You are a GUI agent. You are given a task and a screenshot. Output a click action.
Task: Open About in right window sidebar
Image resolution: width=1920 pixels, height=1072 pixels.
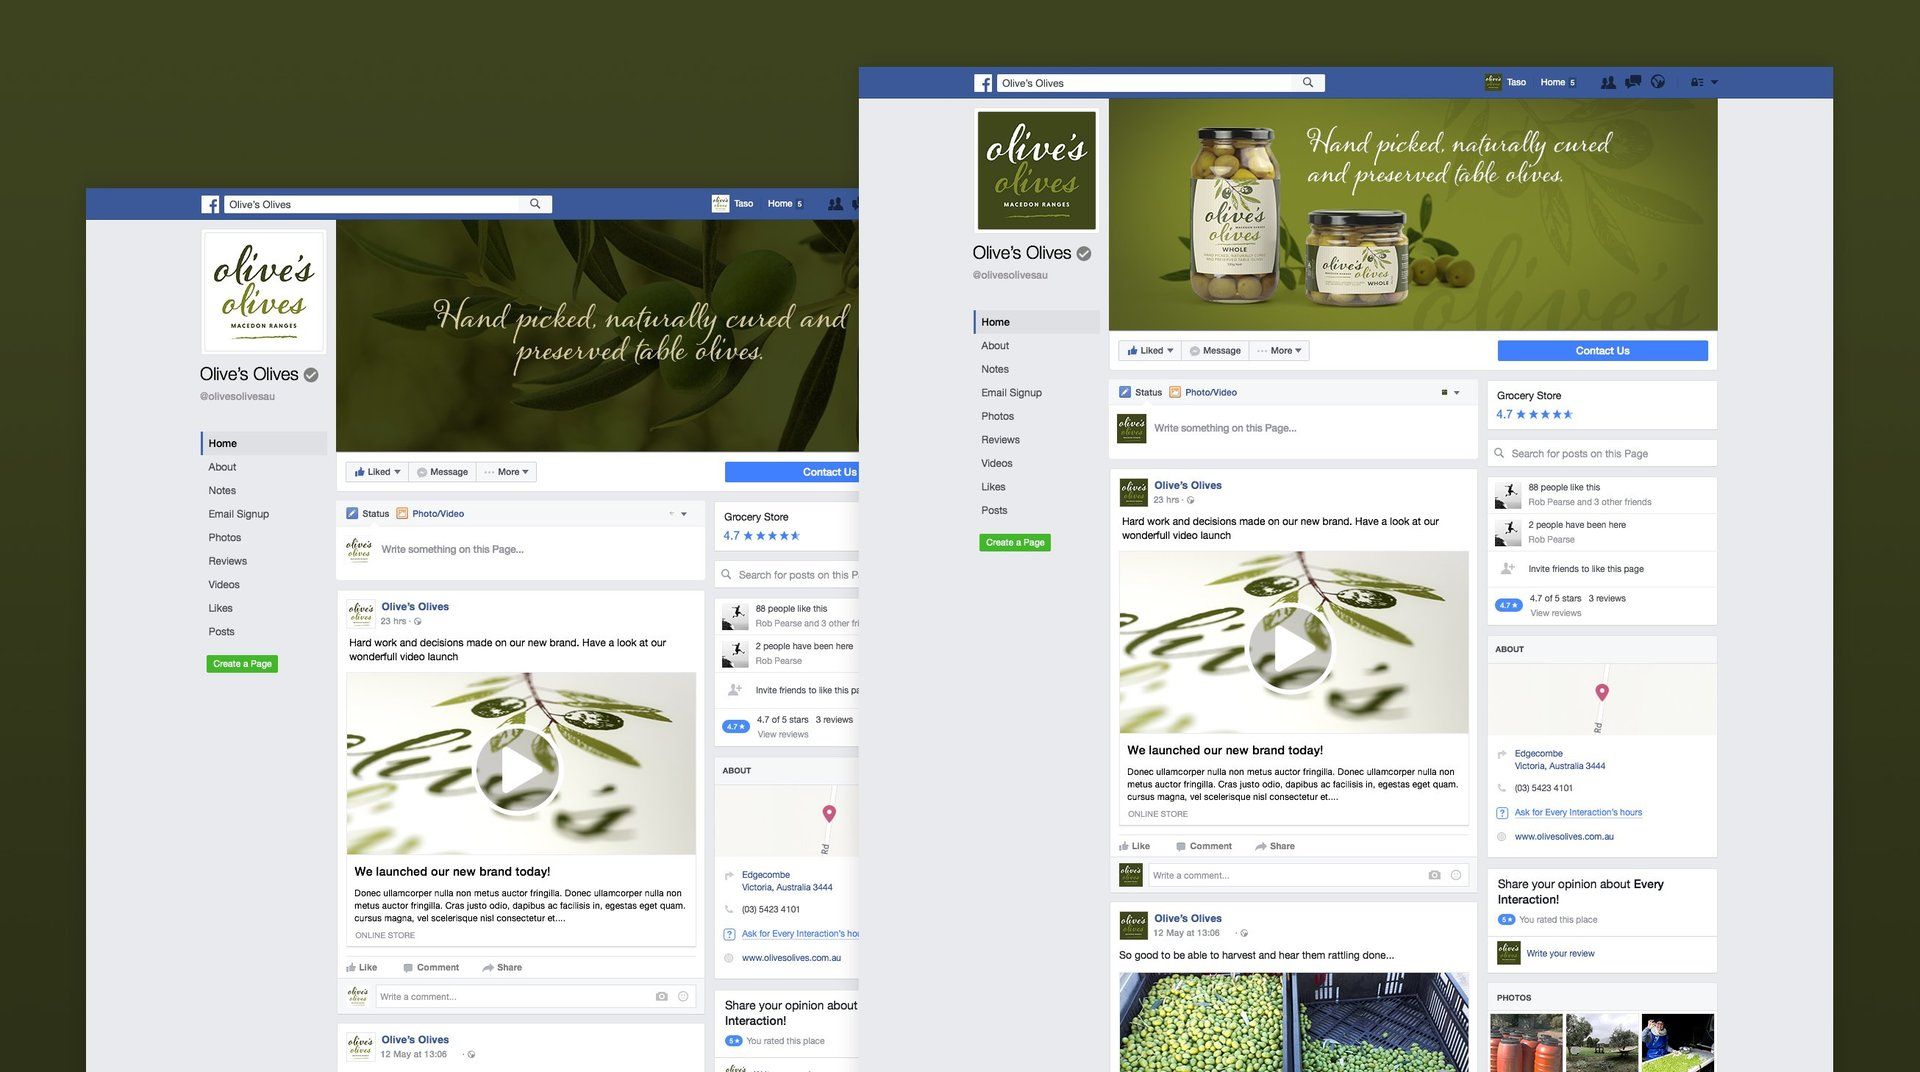pyautogui.click(x=995, y=346)
